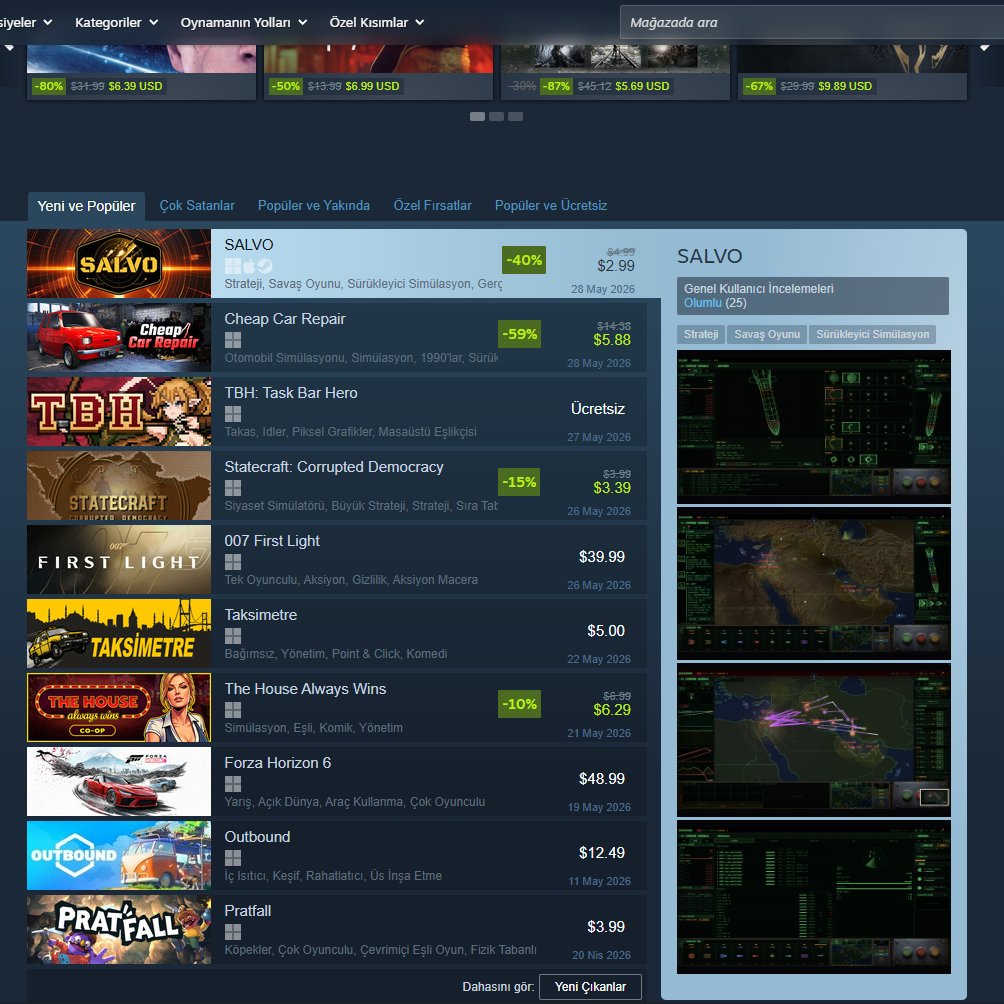Click the Strateji tag in SALVO panel
Image resolution: width=1004 pixels, height=1004 pixels.
coord(701,334)
